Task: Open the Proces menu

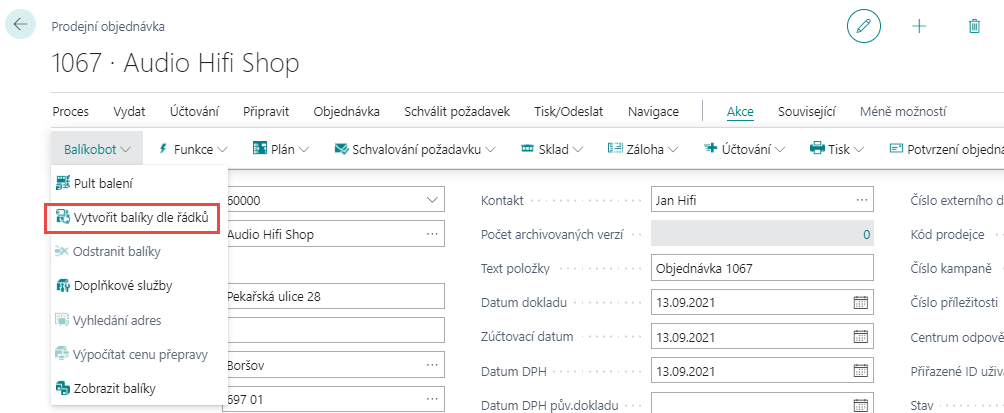Action: click(70, 111)
